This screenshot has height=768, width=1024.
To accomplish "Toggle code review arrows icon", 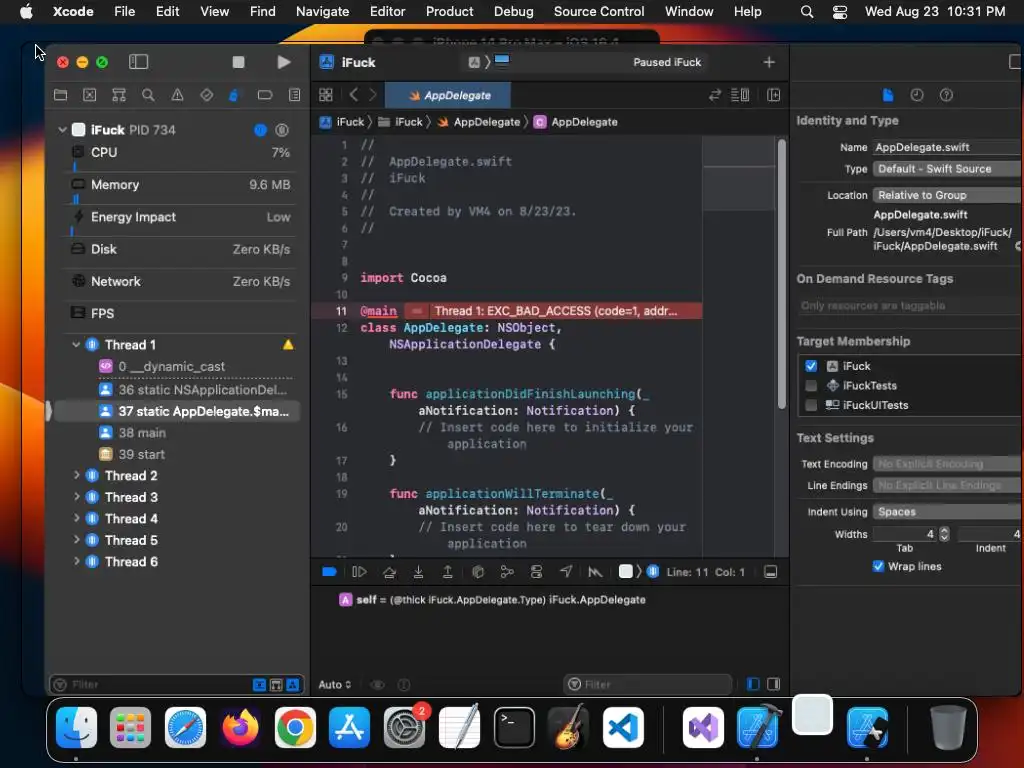I will [x=714, y=95].
